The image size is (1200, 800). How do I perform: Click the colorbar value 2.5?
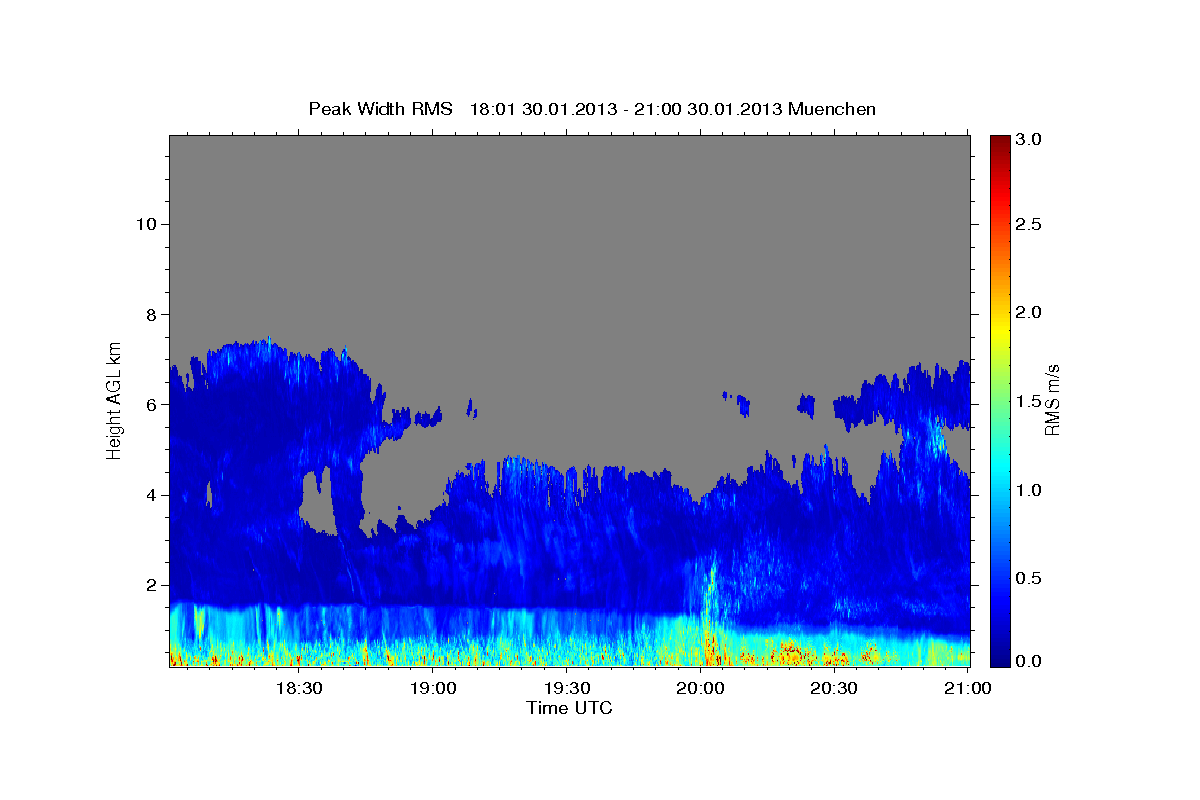[1029, 225]
